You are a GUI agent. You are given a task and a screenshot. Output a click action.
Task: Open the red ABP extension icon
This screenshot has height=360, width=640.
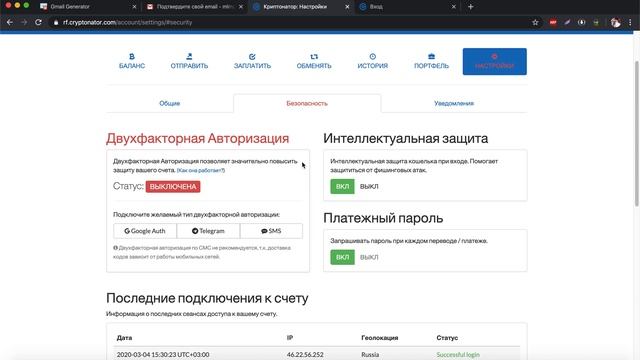pyautogui.click(x=553, y=22)
